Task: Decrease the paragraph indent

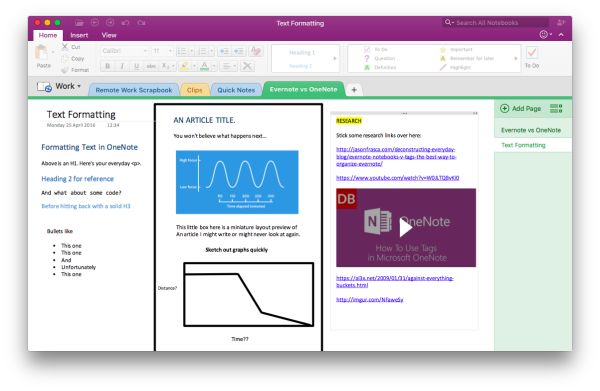Action: point(225,51)
